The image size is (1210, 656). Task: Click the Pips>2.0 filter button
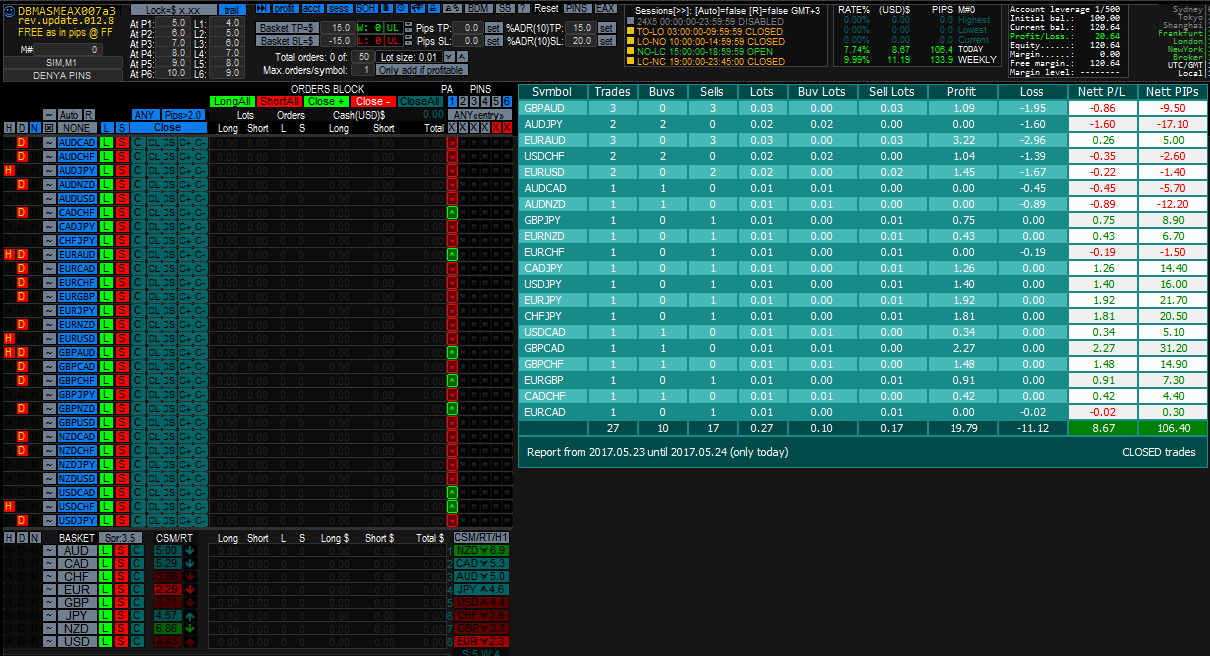[x=184, y=115]
